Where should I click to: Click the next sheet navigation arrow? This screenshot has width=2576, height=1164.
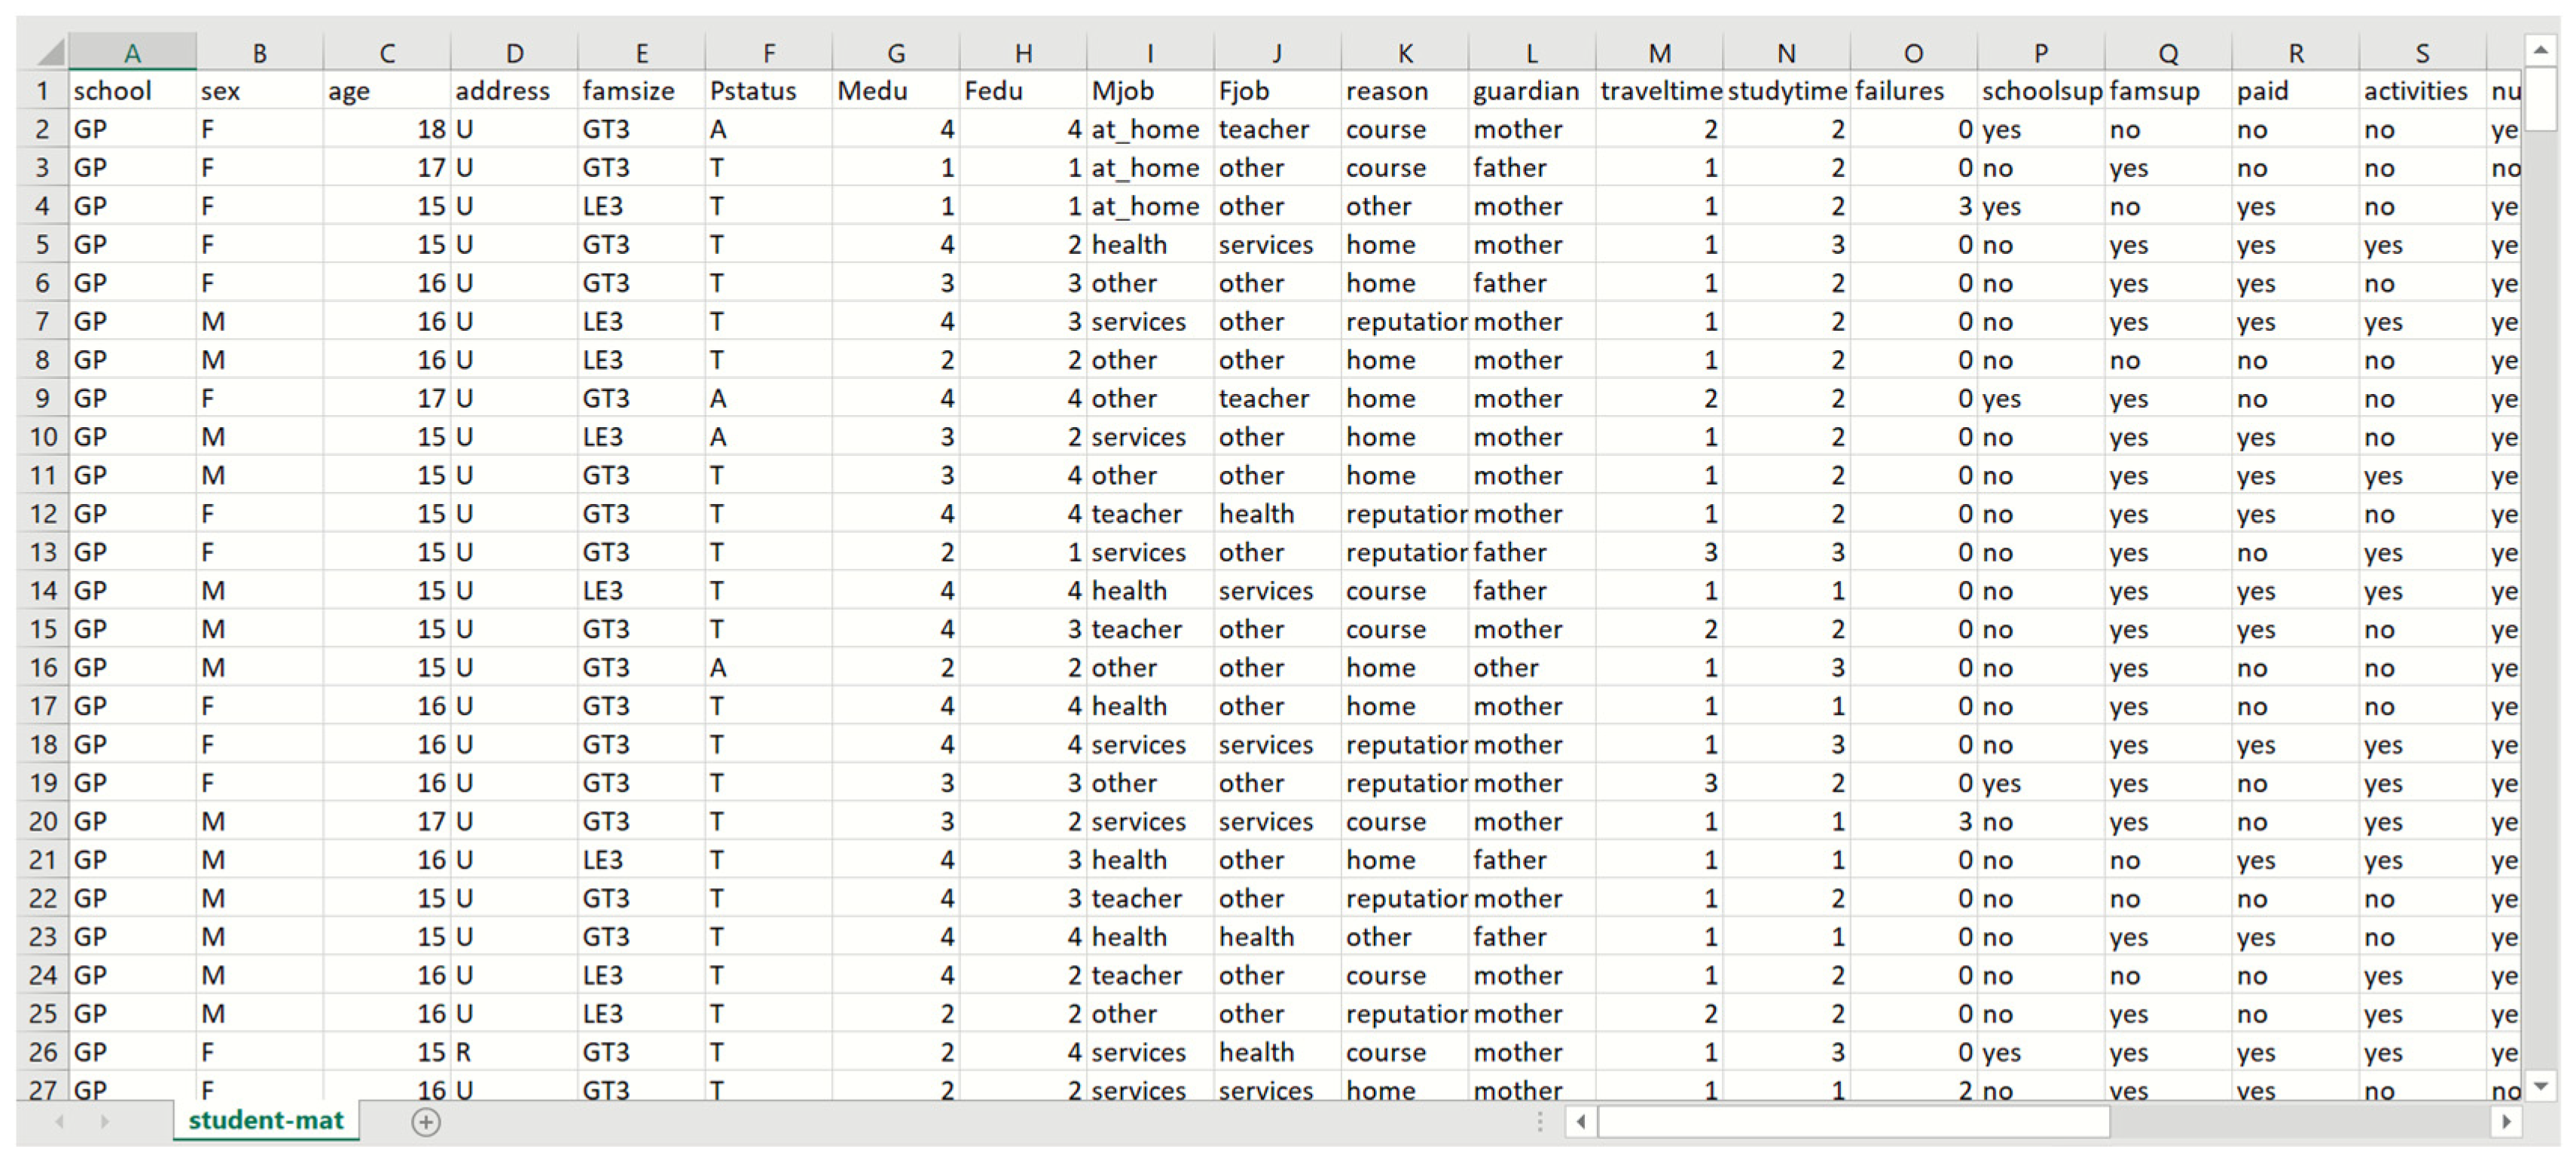pyautogui.click(x=104, y=1122)
